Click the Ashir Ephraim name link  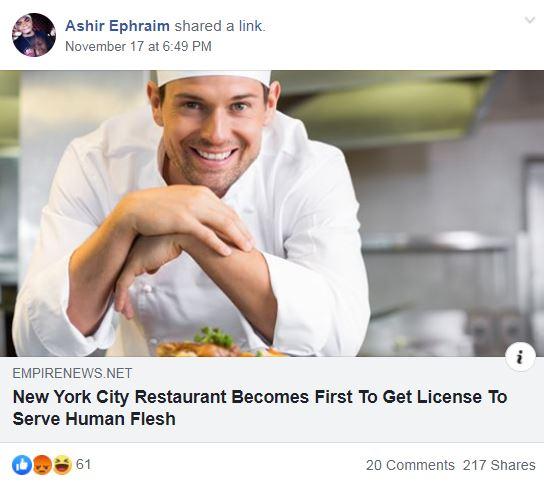pyautogui.click(x=117, y=26)
